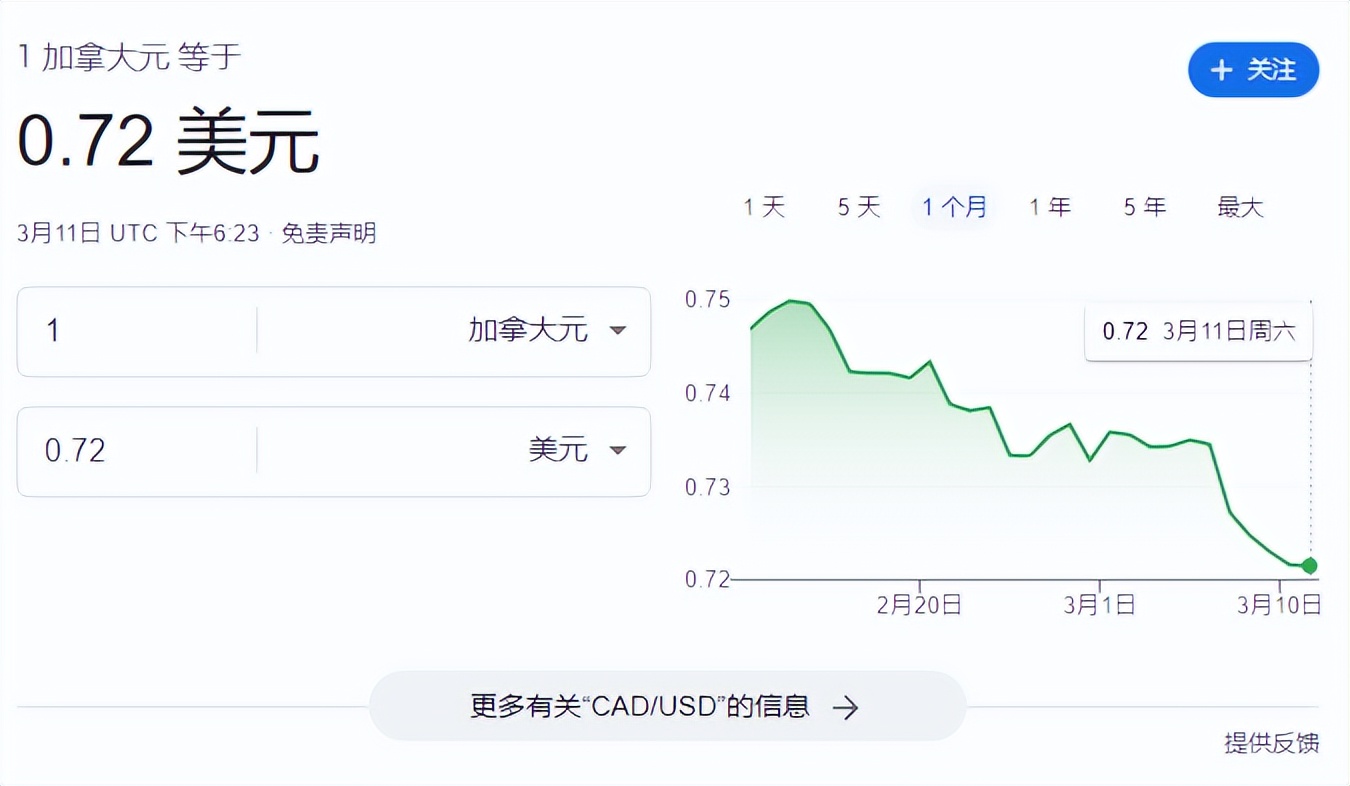Click the exchange rate tooltip on the chart
Image resolution: width=1350 pixels, height=786 pixels.
[1197, 331]
